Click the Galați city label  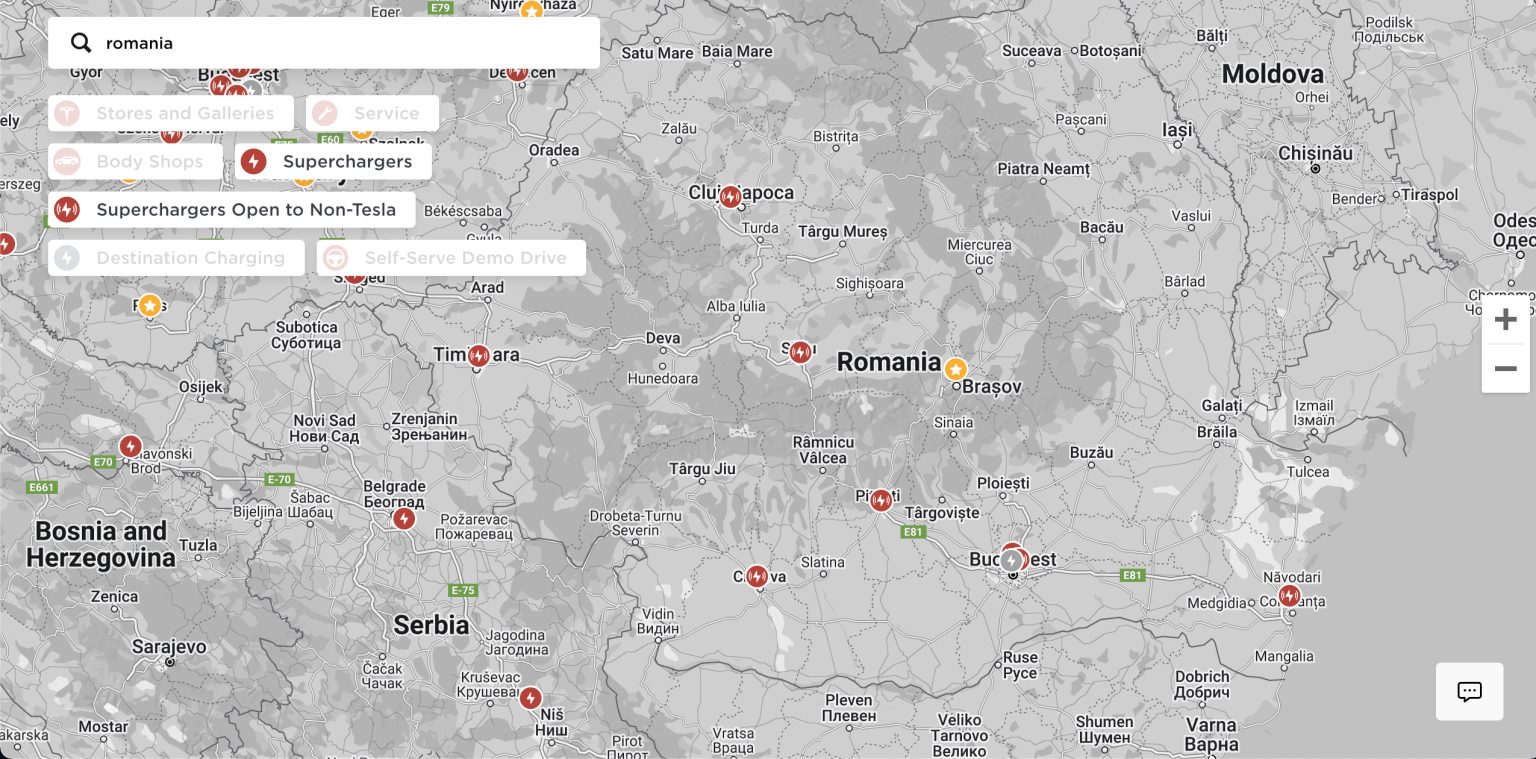[x=1221, y=405]
